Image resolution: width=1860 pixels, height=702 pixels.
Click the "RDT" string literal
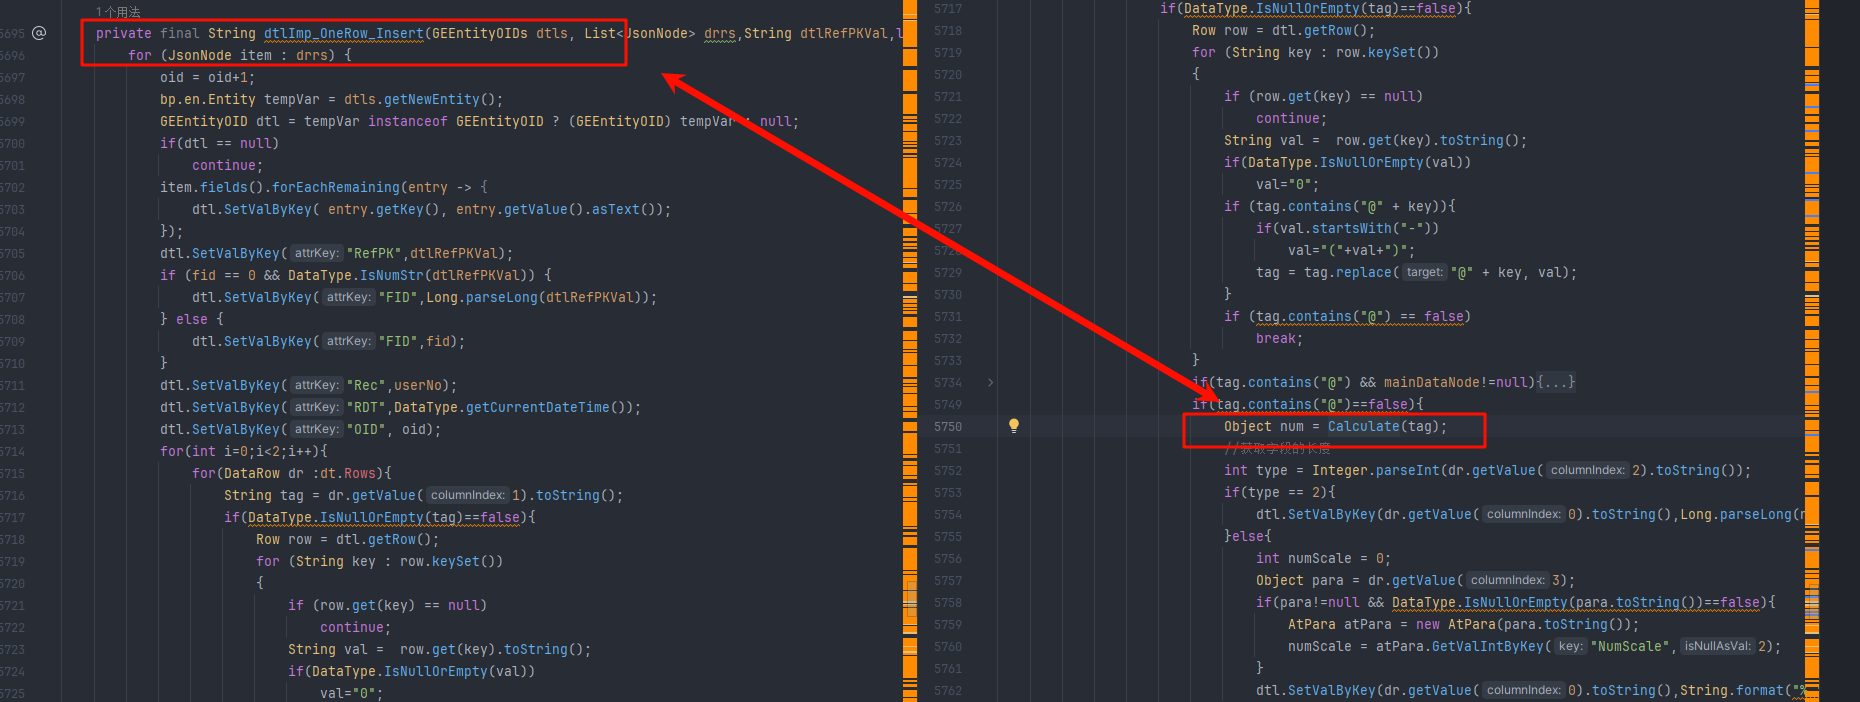[x=366, y=407]
